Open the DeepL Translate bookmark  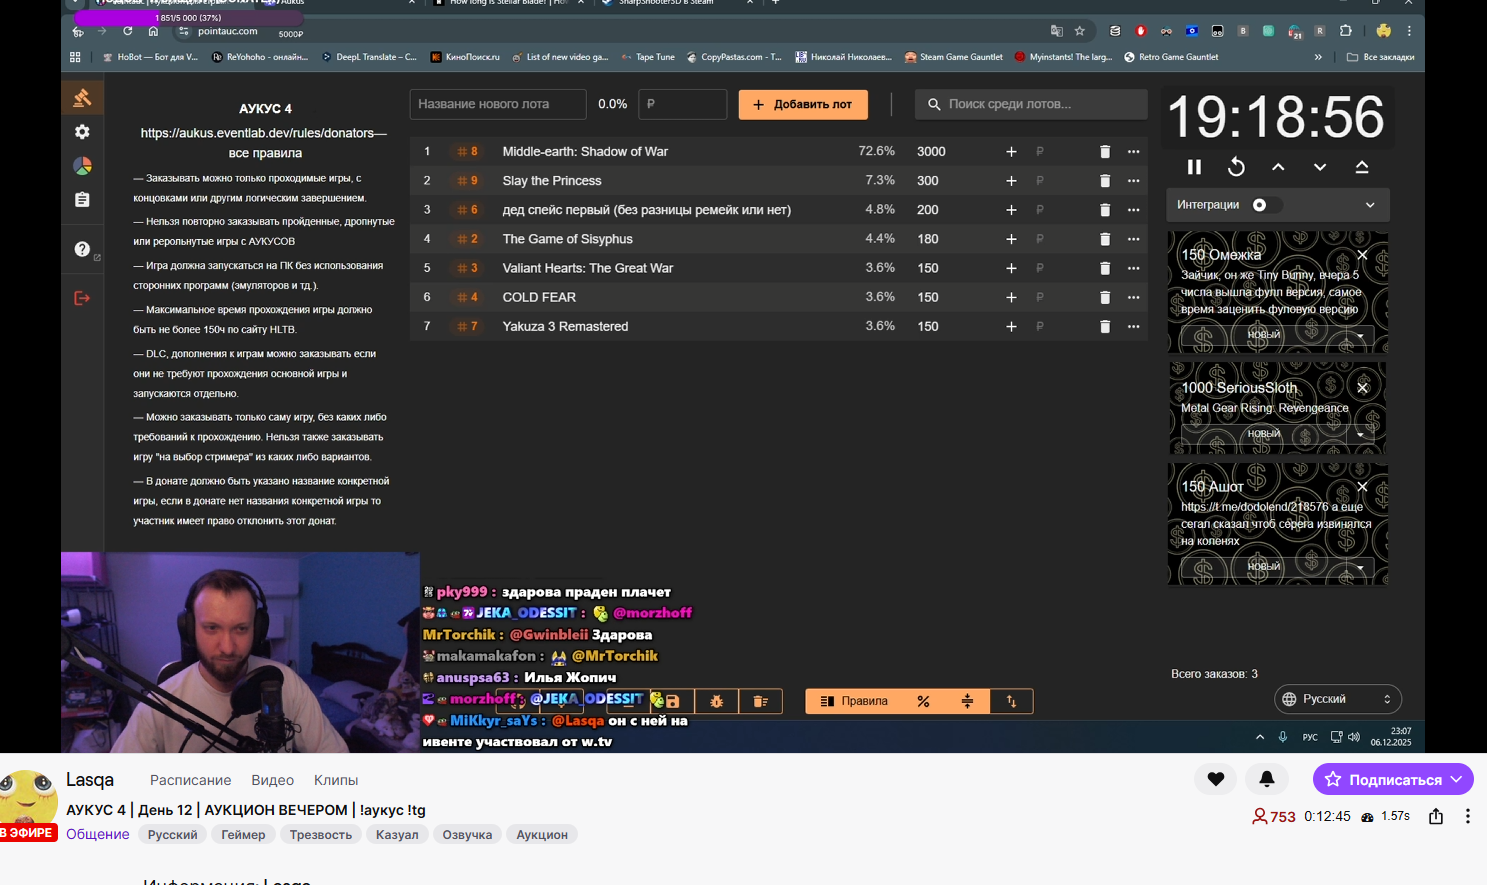tap(369, 57)
